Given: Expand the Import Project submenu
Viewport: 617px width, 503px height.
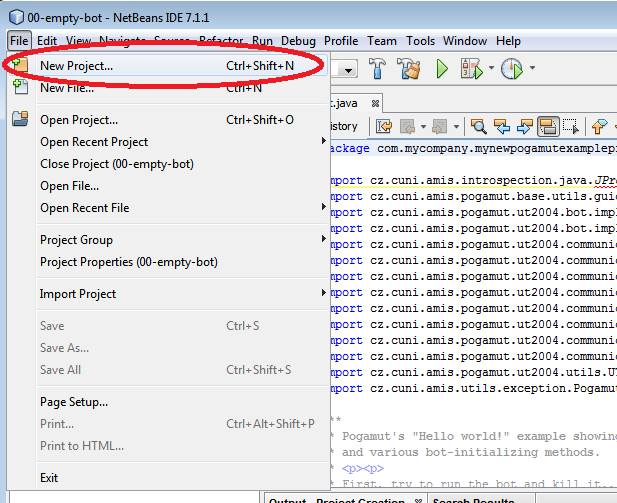Looking at the screenshot, I should coord(167,294).
